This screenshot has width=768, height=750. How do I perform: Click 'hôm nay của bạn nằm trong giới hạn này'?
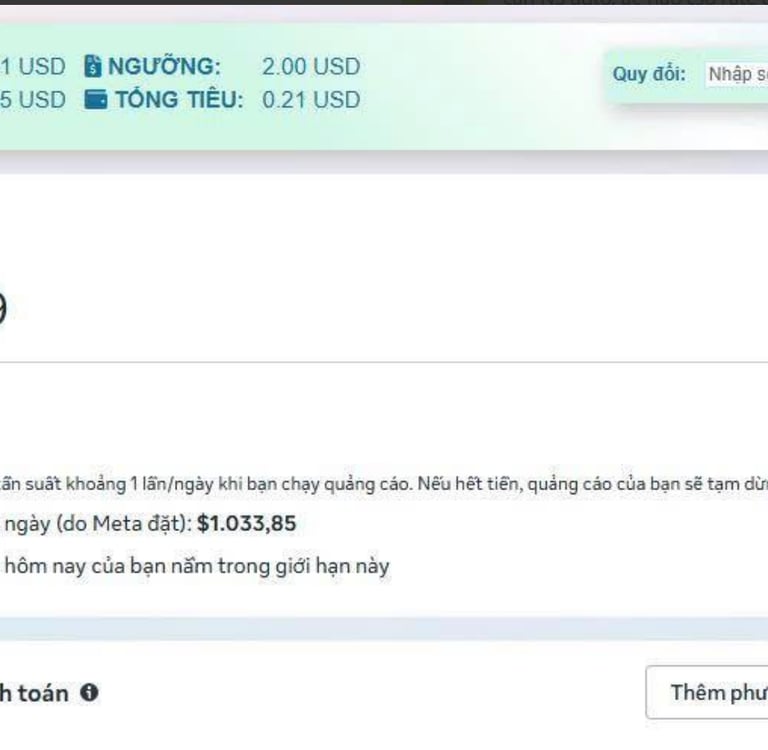click(x=197, y=566)
